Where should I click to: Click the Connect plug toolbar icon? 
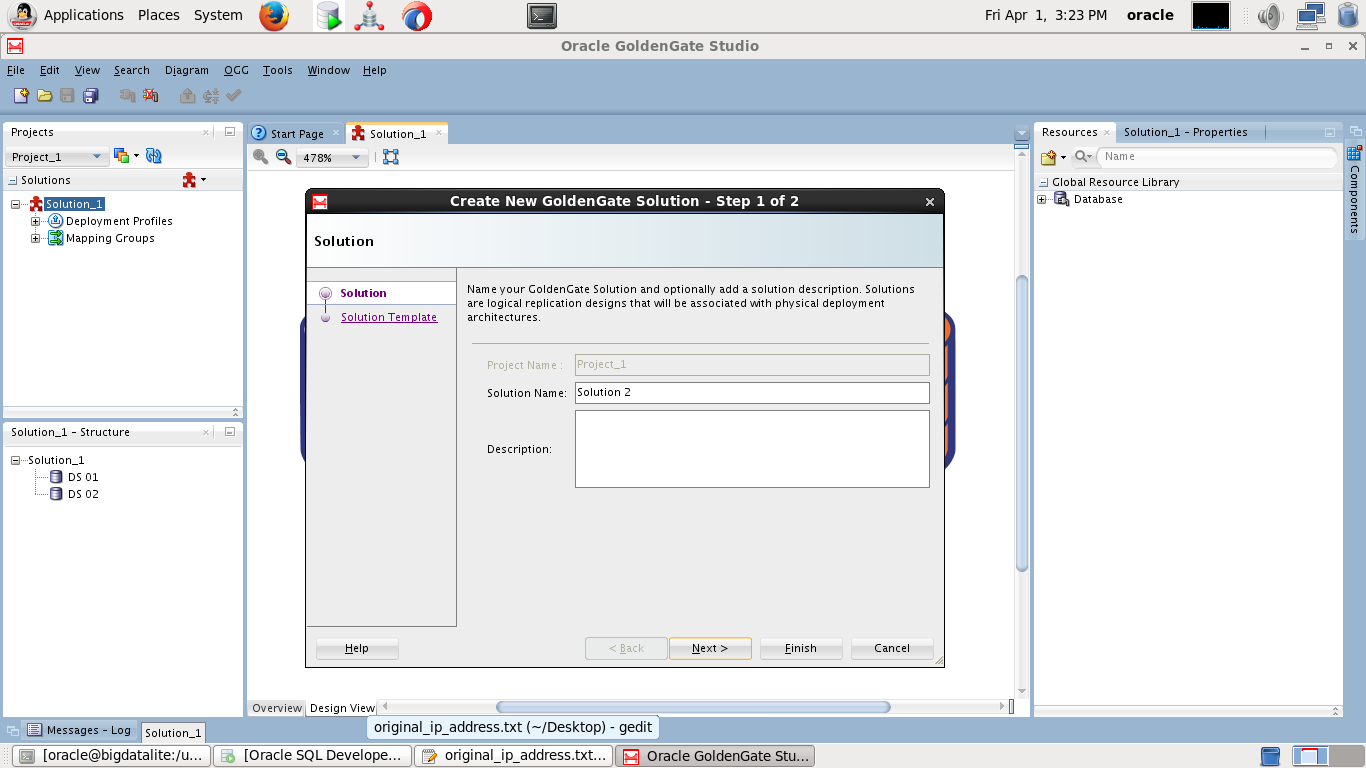[127, 96]
